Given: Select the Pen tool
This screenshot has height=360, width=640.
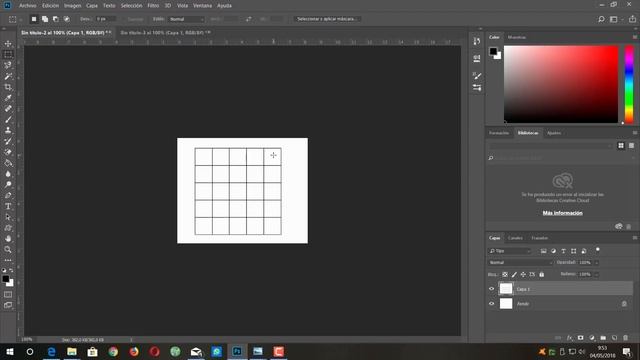Looking at the screenshot, I should click(x=8, y=195).
